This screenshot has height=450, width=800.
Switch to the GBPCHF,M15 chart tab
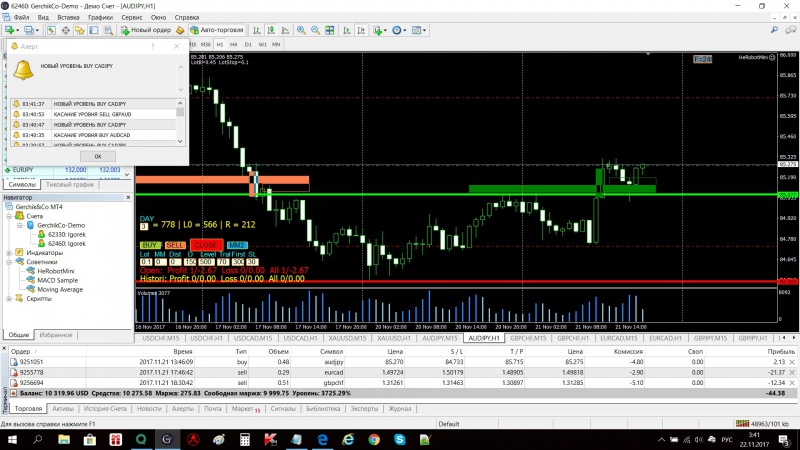point(528,338)
